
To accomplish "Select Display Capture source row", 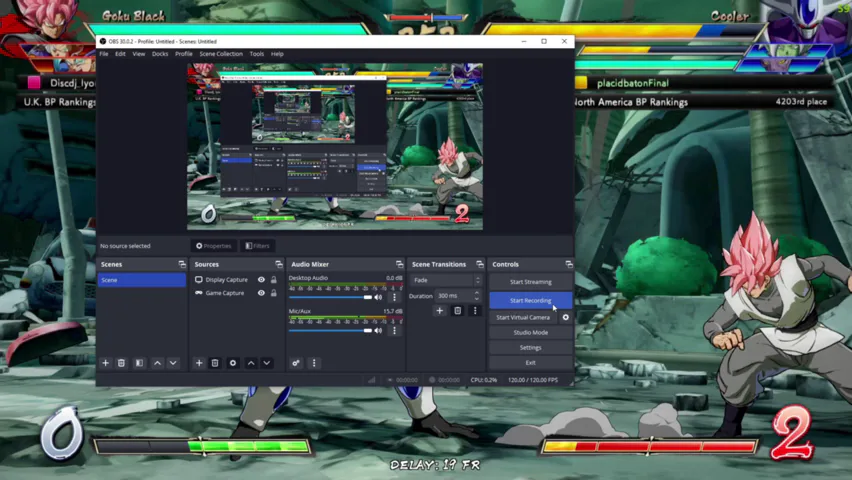I will 236,279.
